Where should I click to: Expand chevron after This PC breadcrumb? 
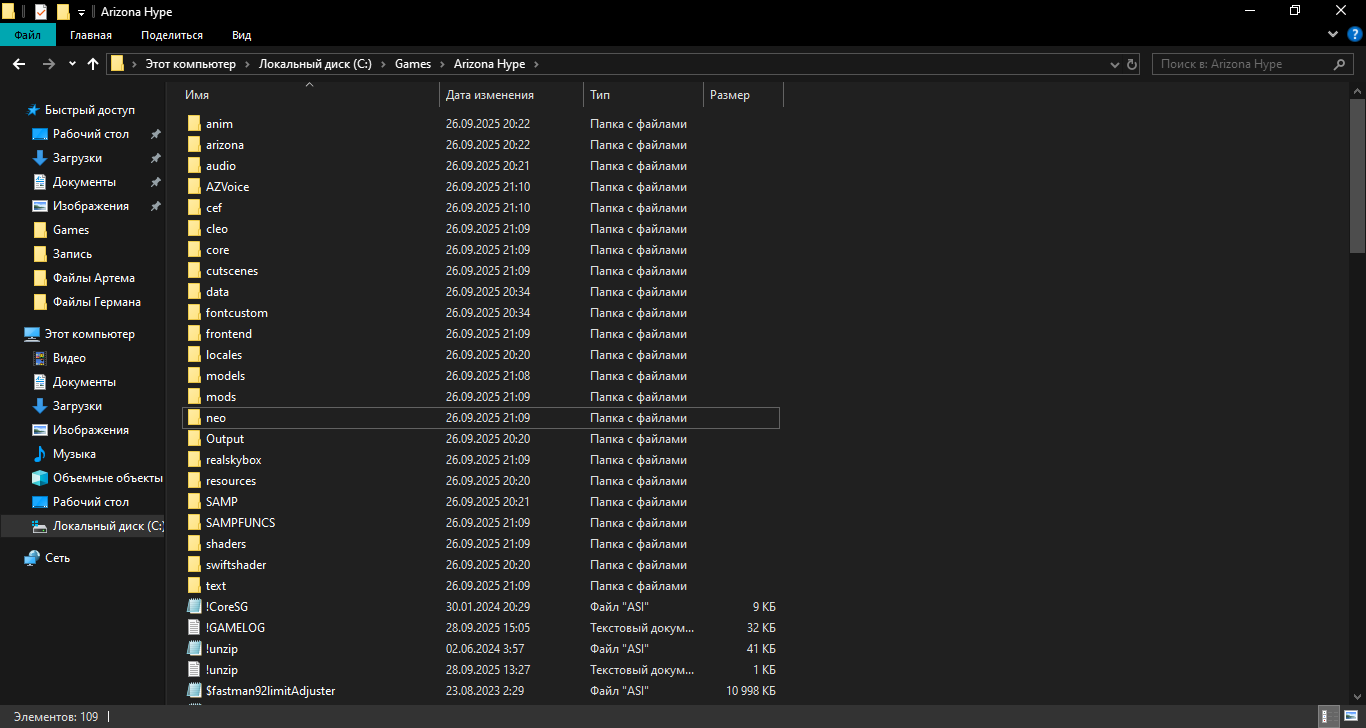point(247,64)
